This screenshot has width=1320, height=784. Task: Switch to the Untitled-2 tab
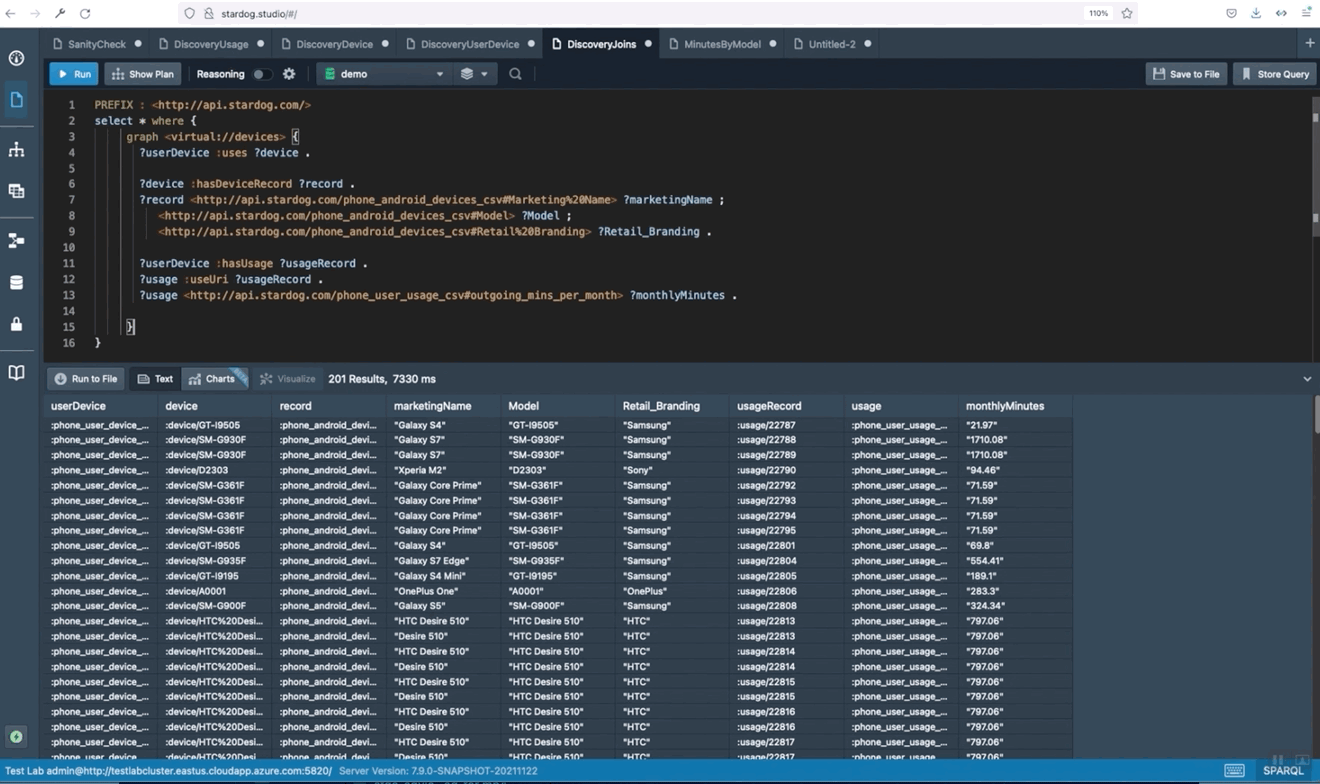[832, 44]
